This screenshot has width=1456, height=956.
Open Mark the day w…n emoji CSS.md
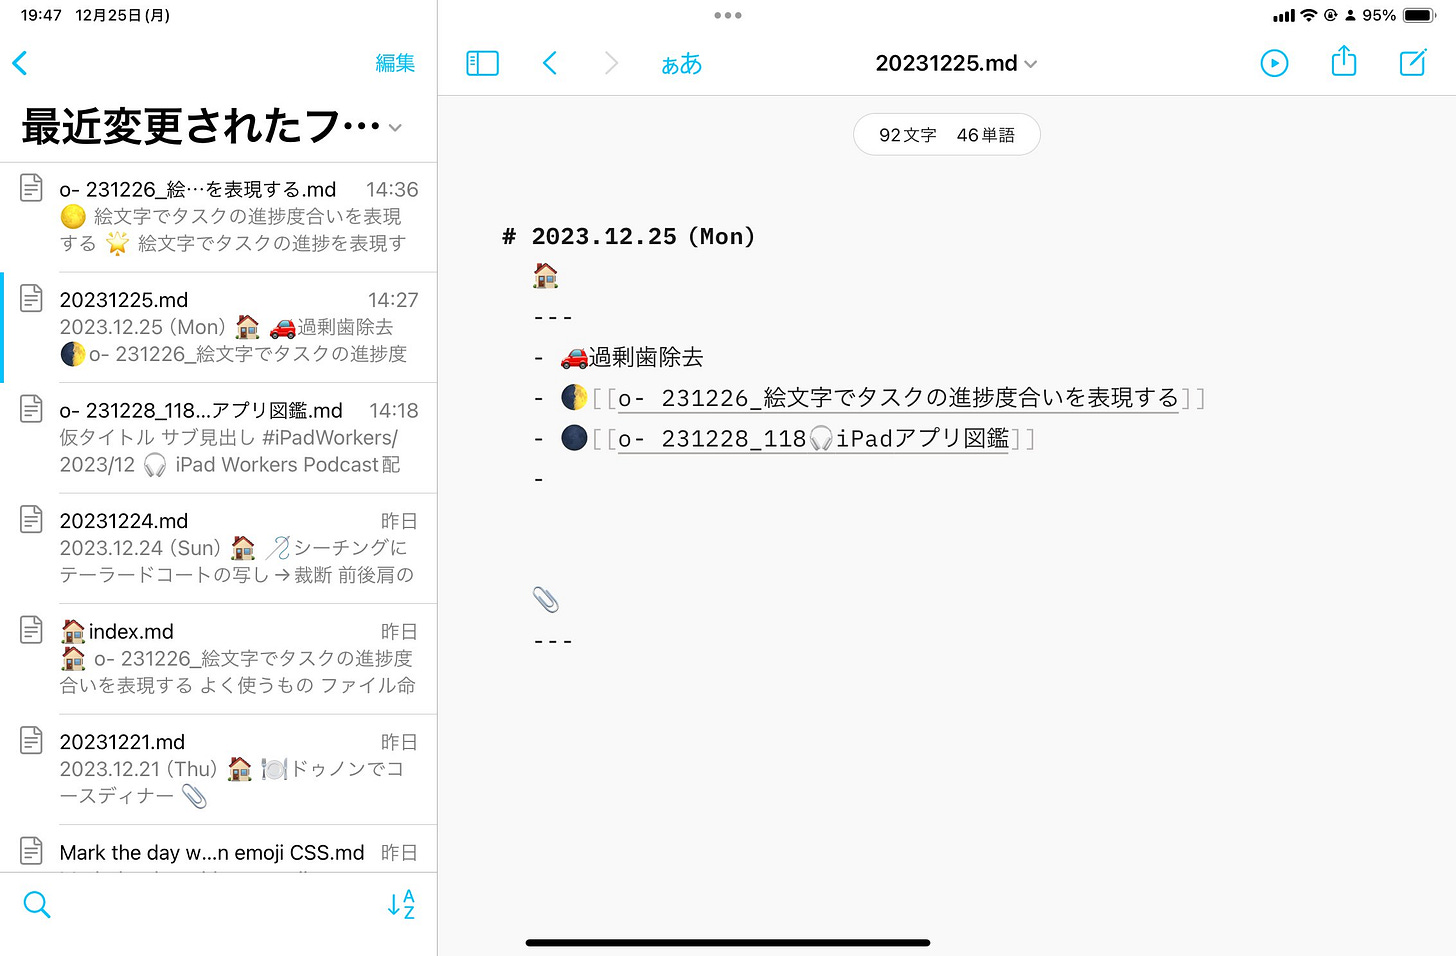click(x=219, y=850)
